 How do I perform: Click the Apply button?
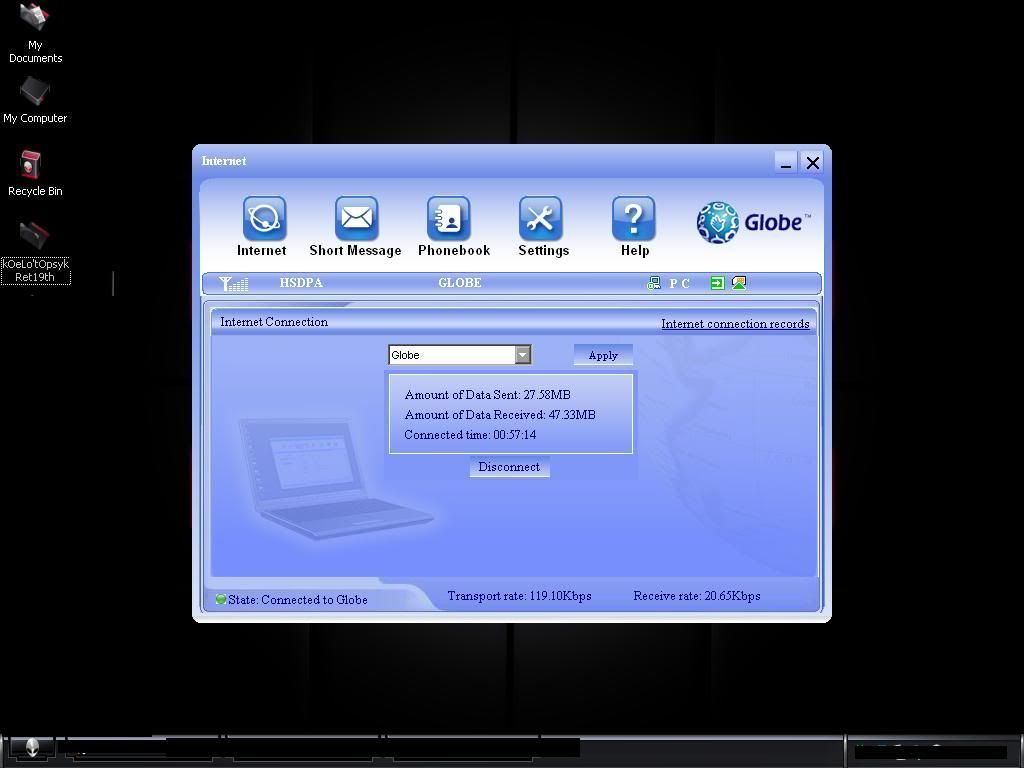coord(603,355)
